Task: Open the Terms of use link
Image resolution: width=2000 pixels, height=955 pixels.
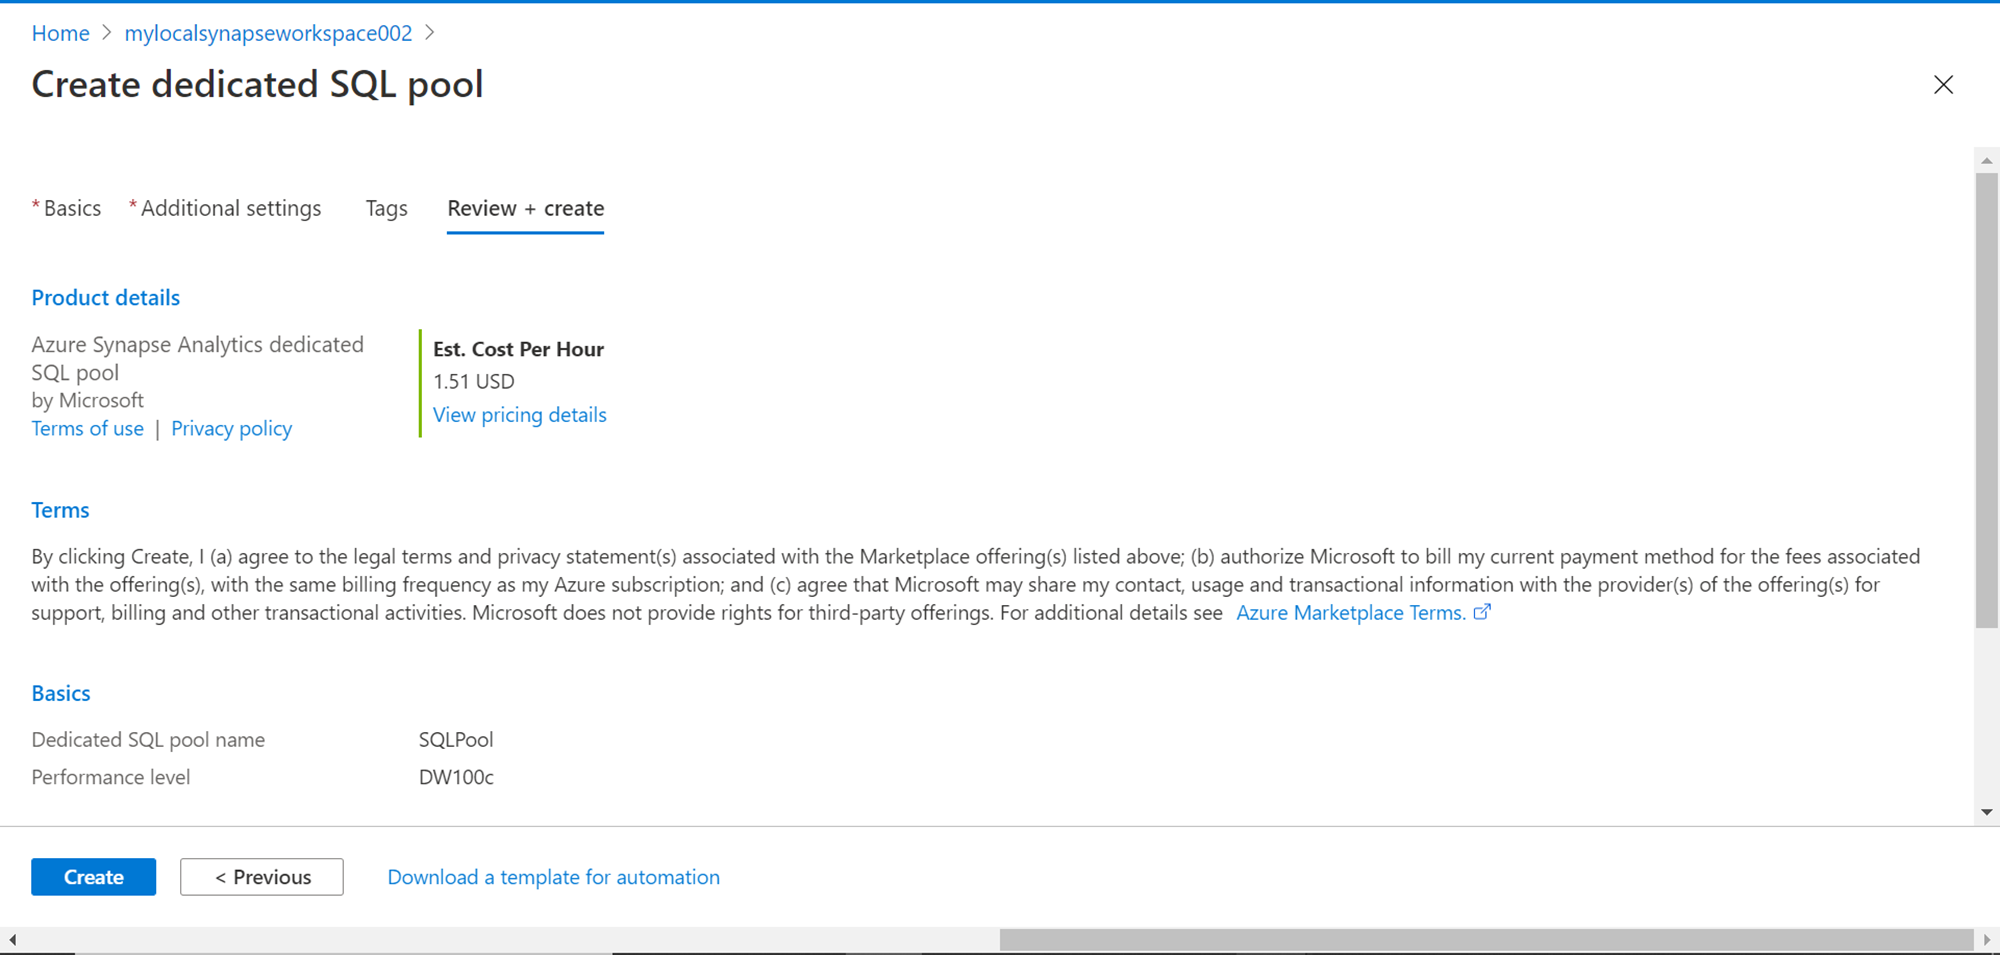Action: 87,429
